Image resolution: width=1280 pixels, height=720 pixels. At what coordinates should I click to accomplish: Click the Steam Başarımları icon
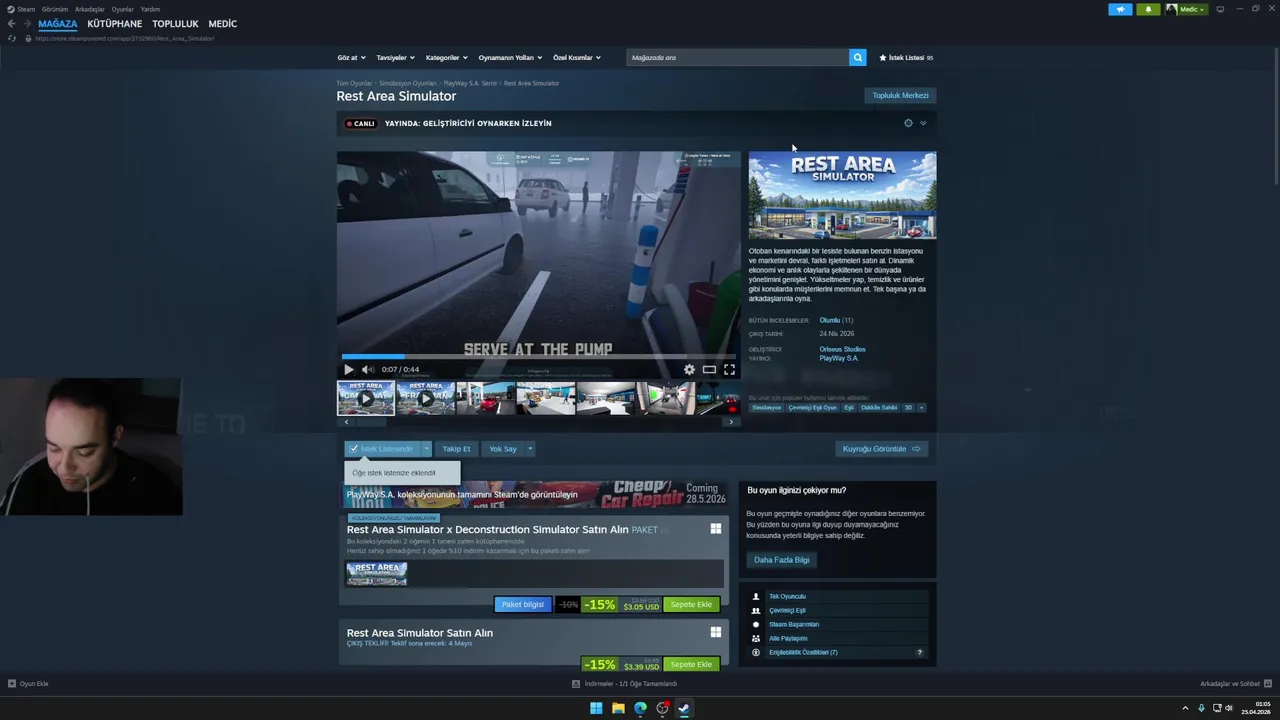click(756, 624)
